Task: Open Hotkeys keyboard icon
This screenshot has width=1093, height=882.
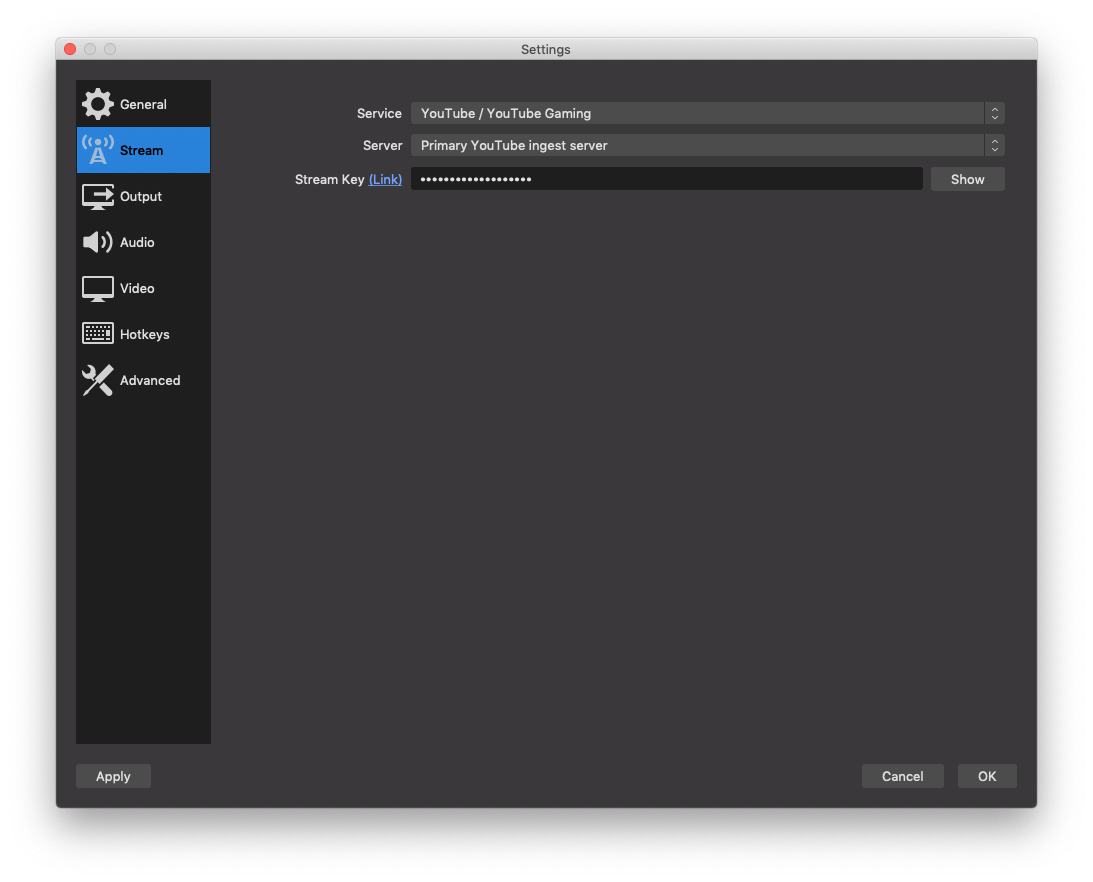Action: (x=98, y=333)
